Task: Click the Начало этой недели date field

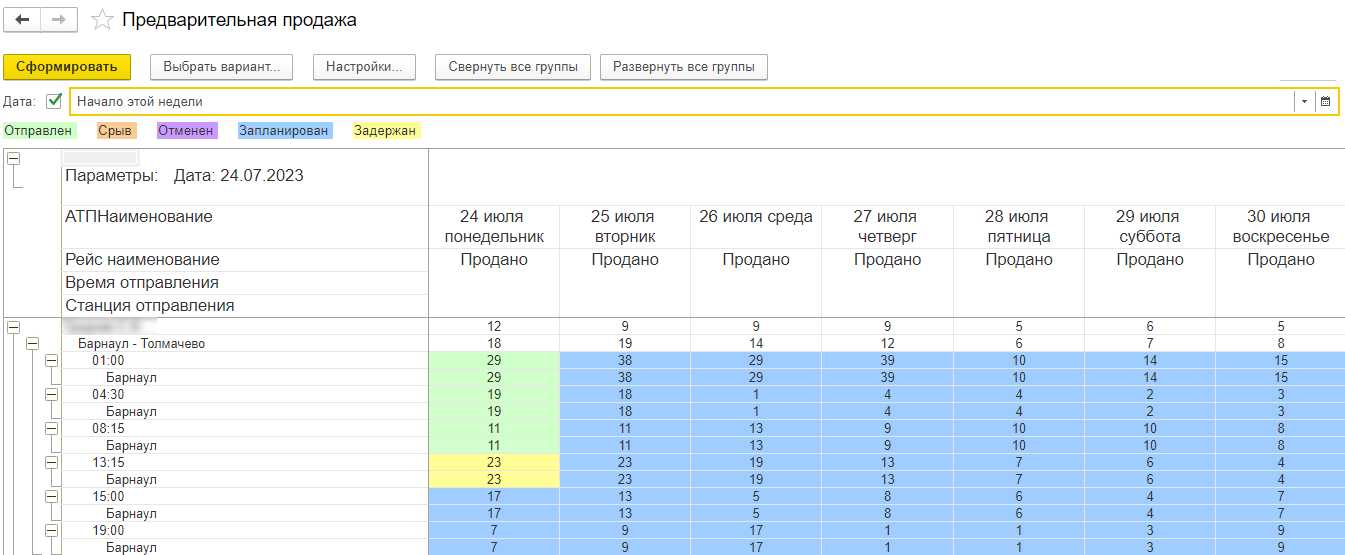Action: tap(680, 101)
